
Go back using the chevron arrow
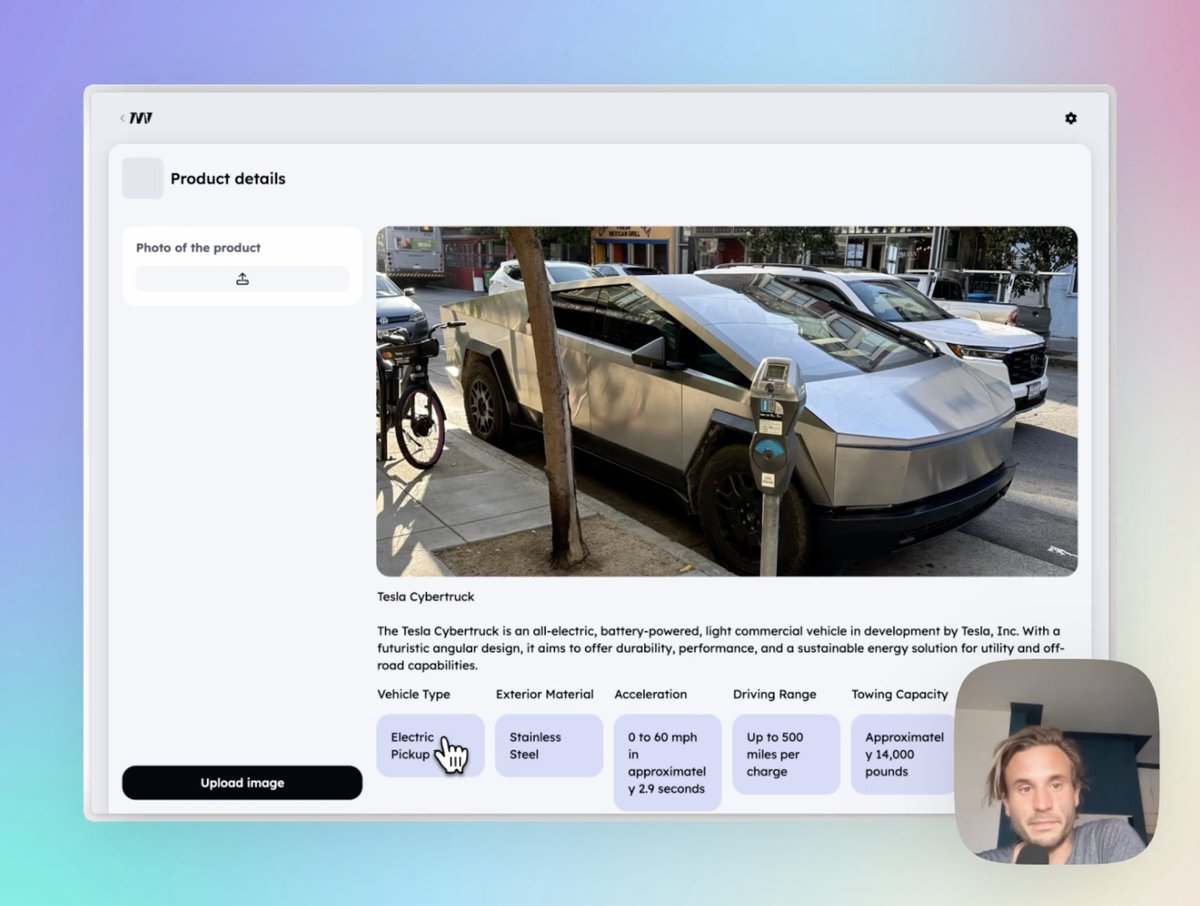[x=122, y=118]
